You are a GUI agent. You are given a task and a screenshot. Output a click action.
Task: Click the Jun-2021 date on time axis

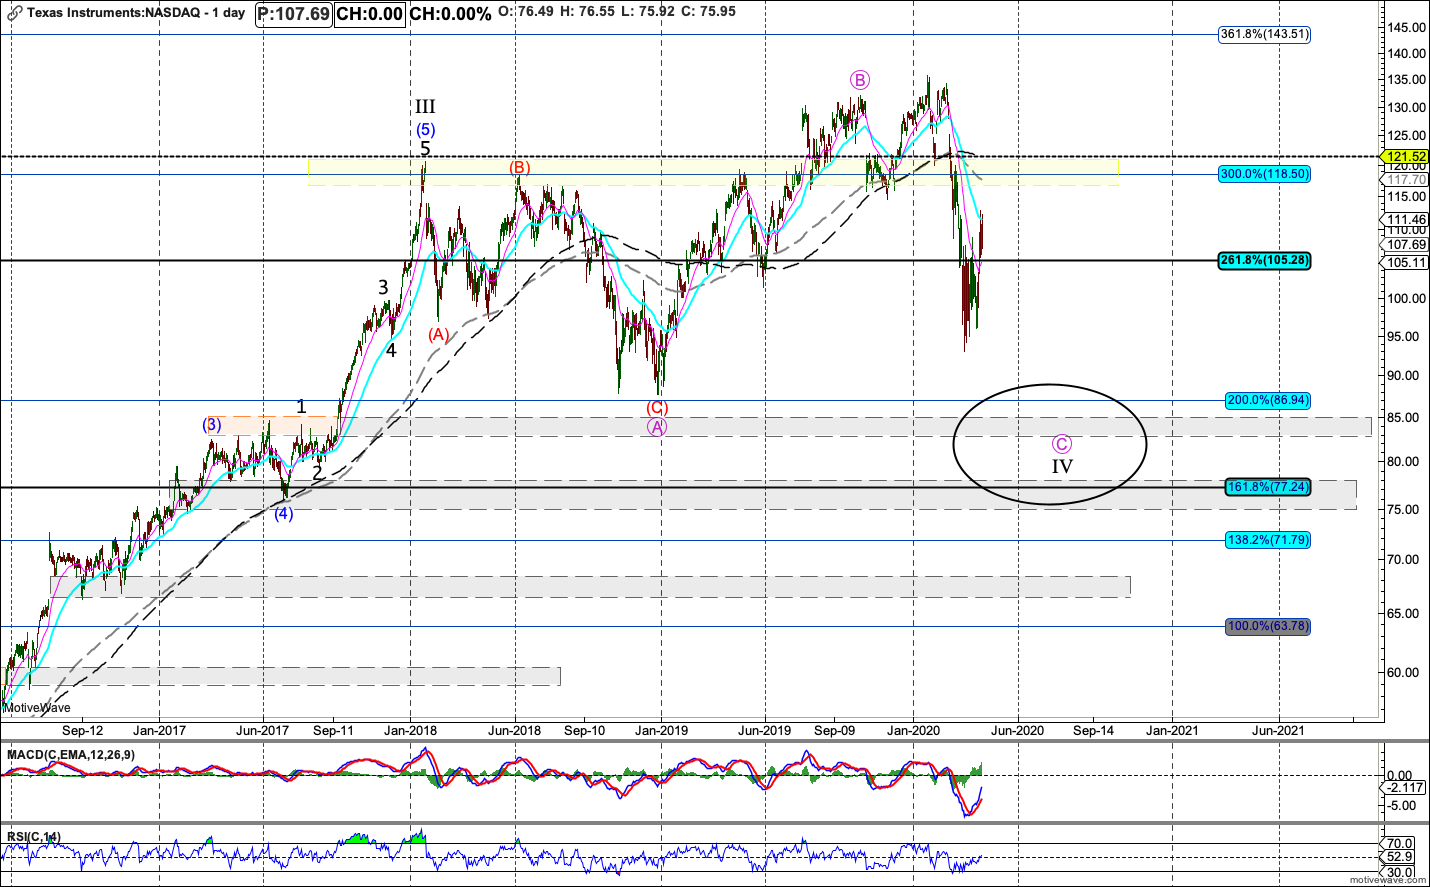click(x=1278, y=730)
